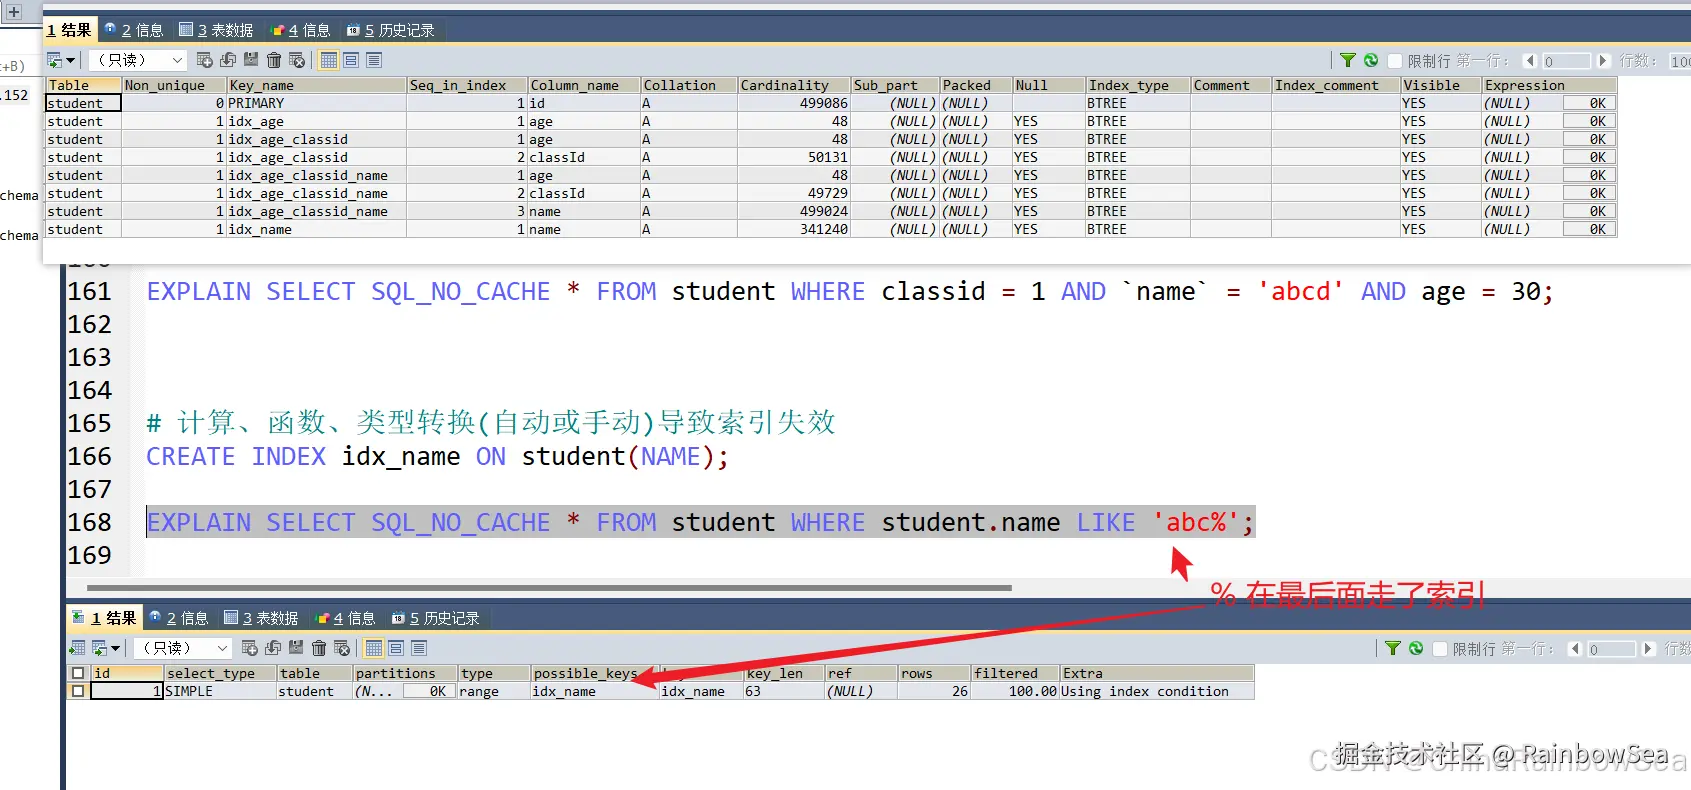1691x790 pixels.
Task: Click the Column_name column header
Action: pos(584,85)
